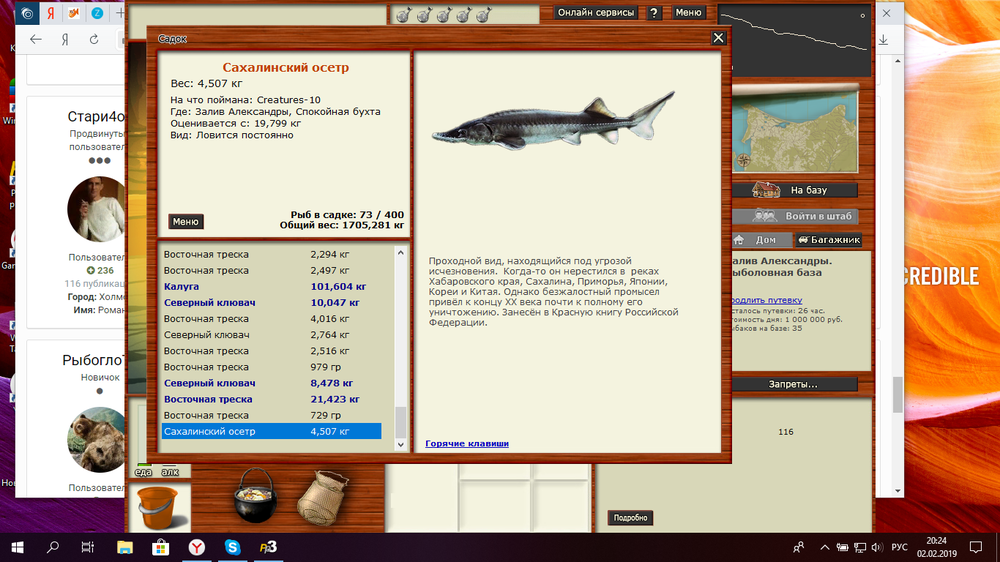Click the volume speaker tray icon

coord(877,547)
